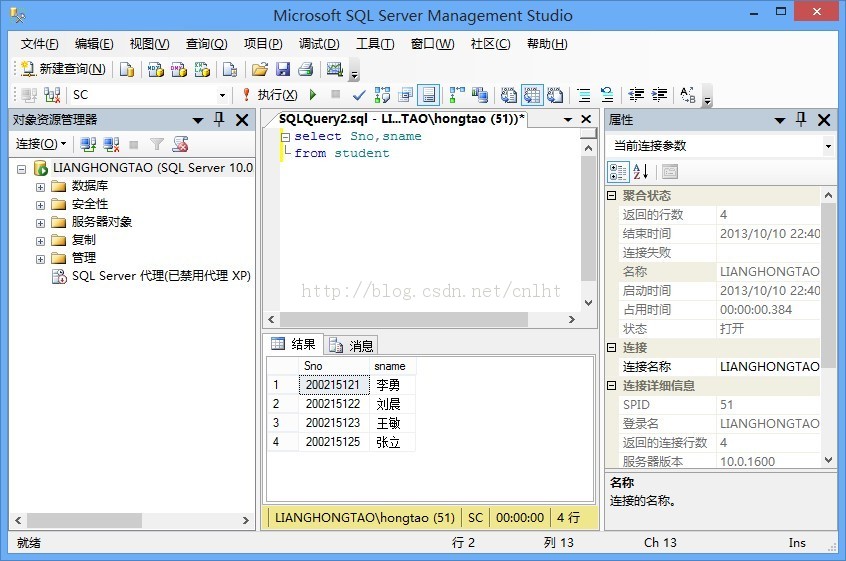This screenshot has height=561, width=846.
Task: Collapse 聚合状态 property group
Action: coord(611,195)
